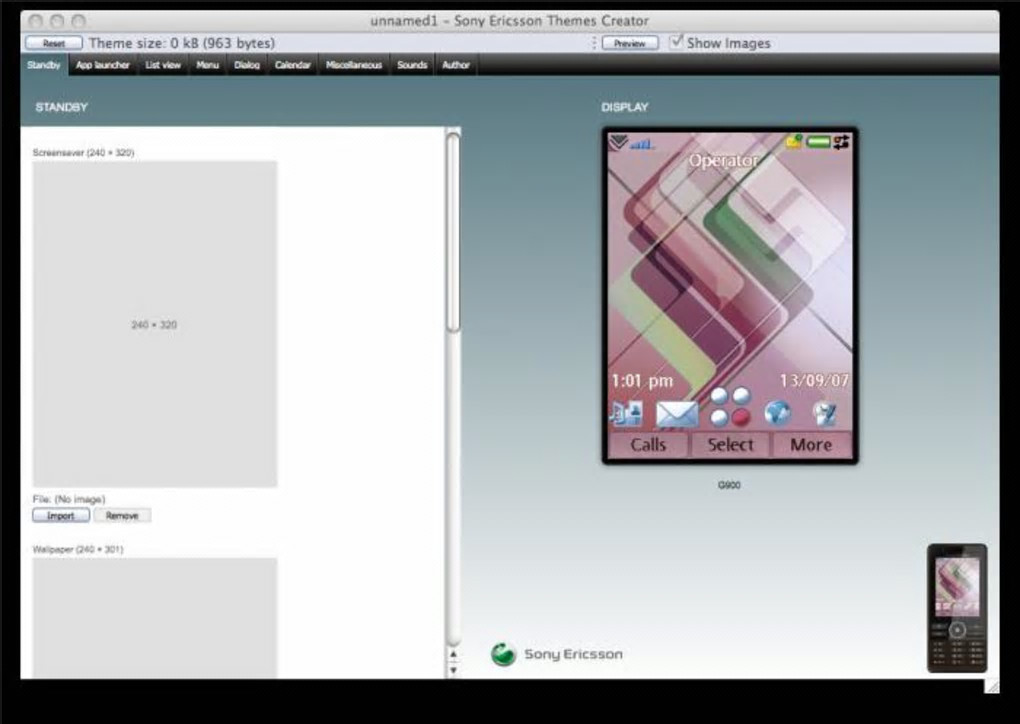Open the Dialog tab
Image resolution: width=1020 pixels, height=724 pixels.
coord(247,65)
